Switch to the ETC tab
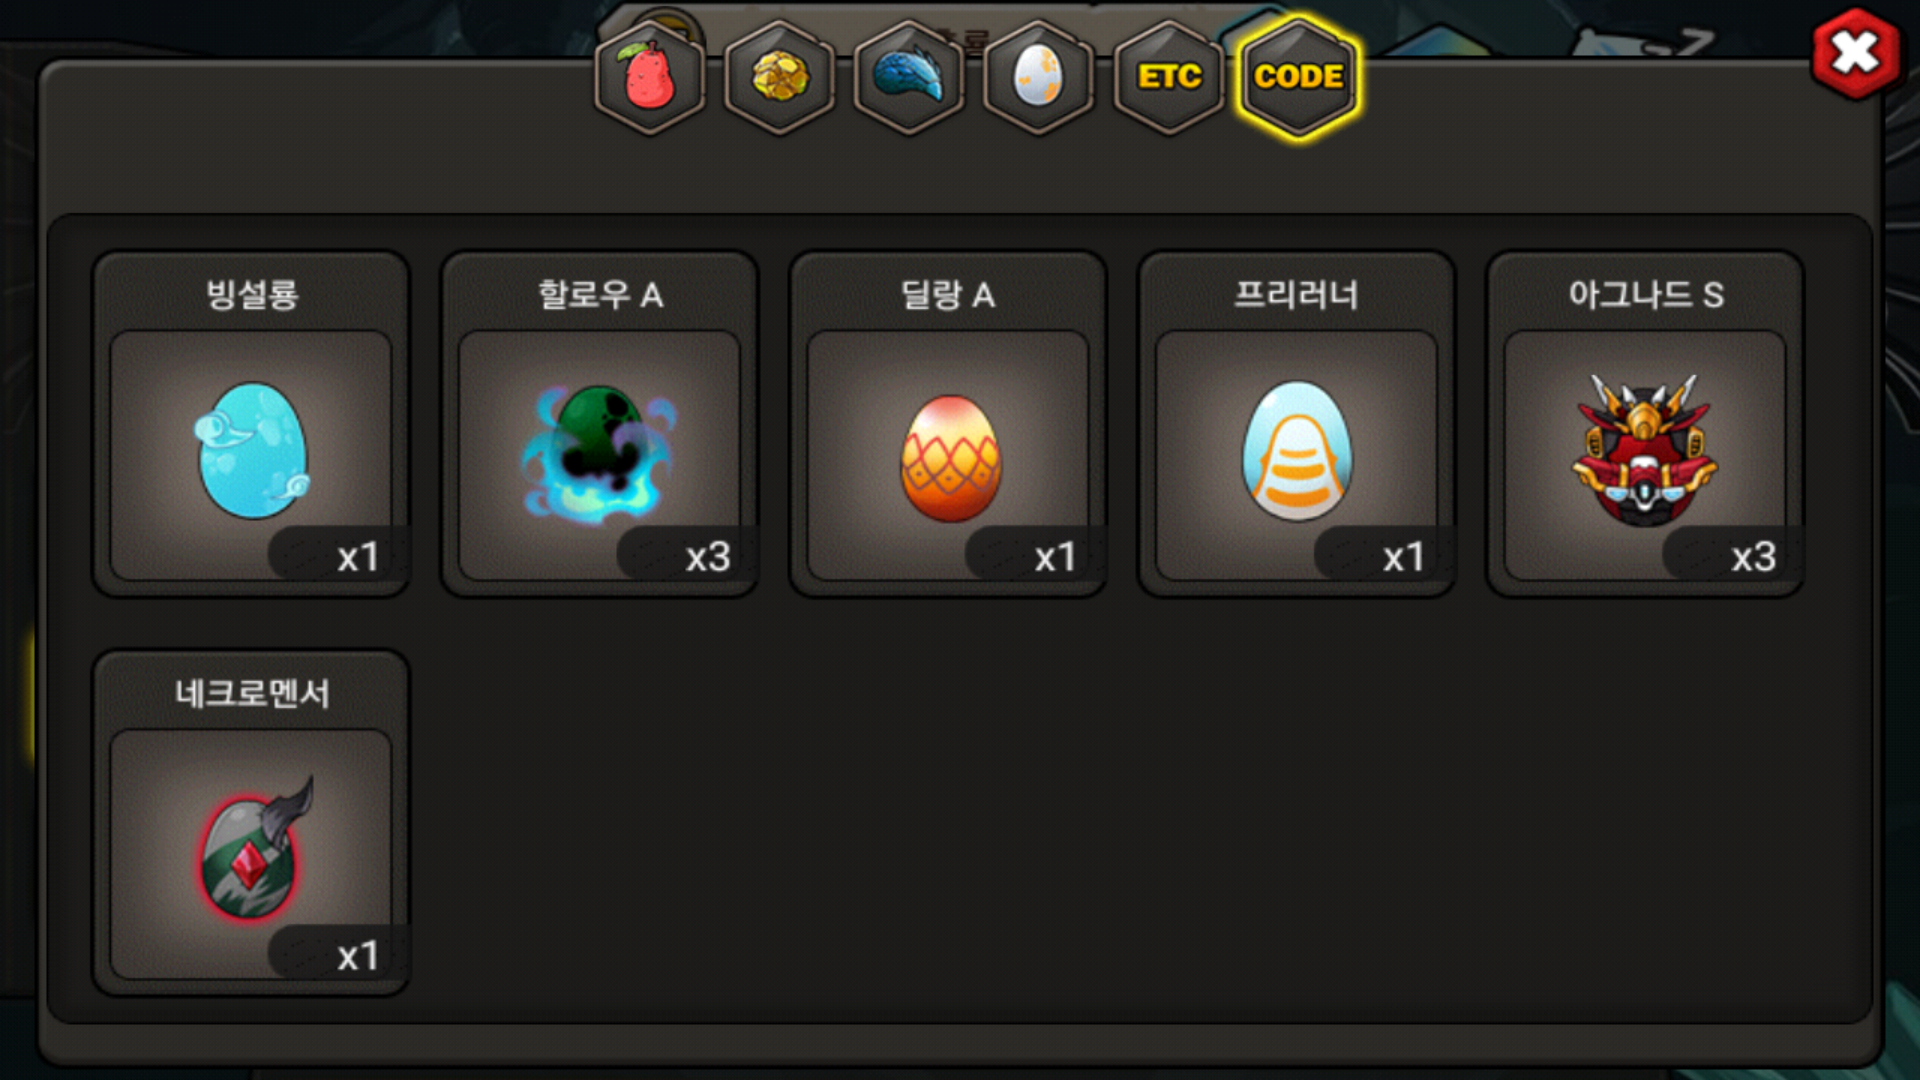The height and width of the screenshot is (1080, 1920). [x=1169, y=77]
